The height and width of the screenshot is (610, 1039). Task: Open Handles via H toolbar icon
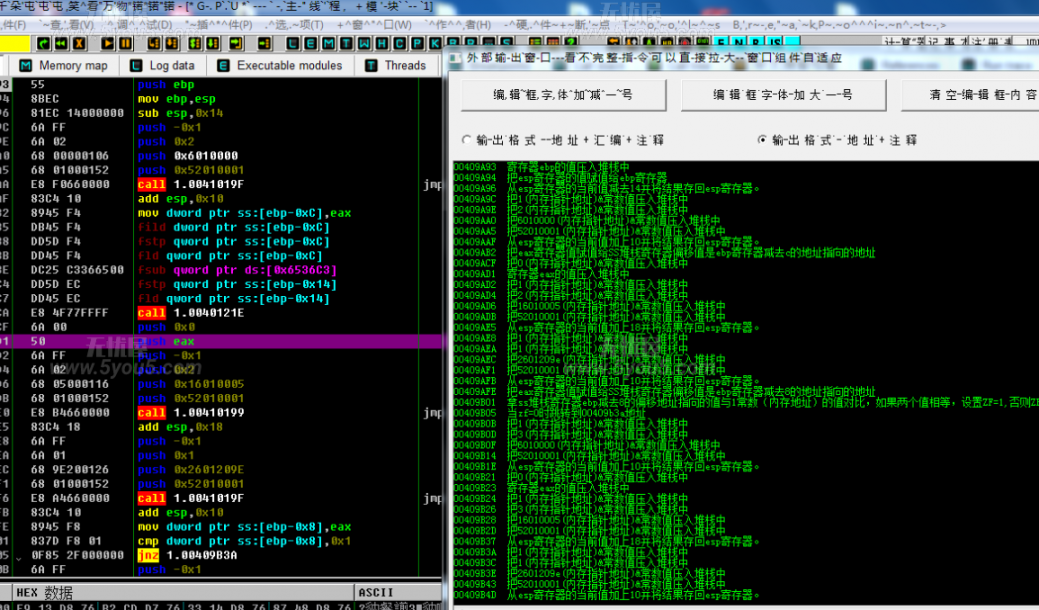coord(382,44)
